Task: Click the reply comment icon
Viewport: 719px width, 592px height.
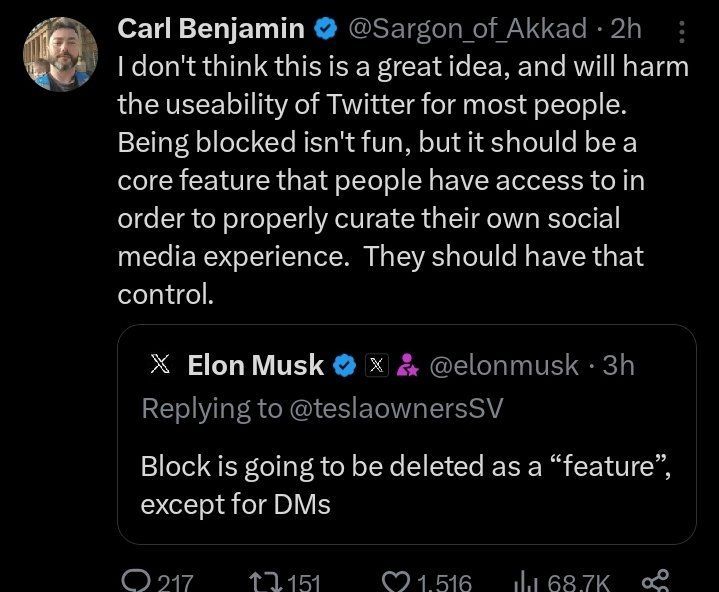Action: pos(134,581)
